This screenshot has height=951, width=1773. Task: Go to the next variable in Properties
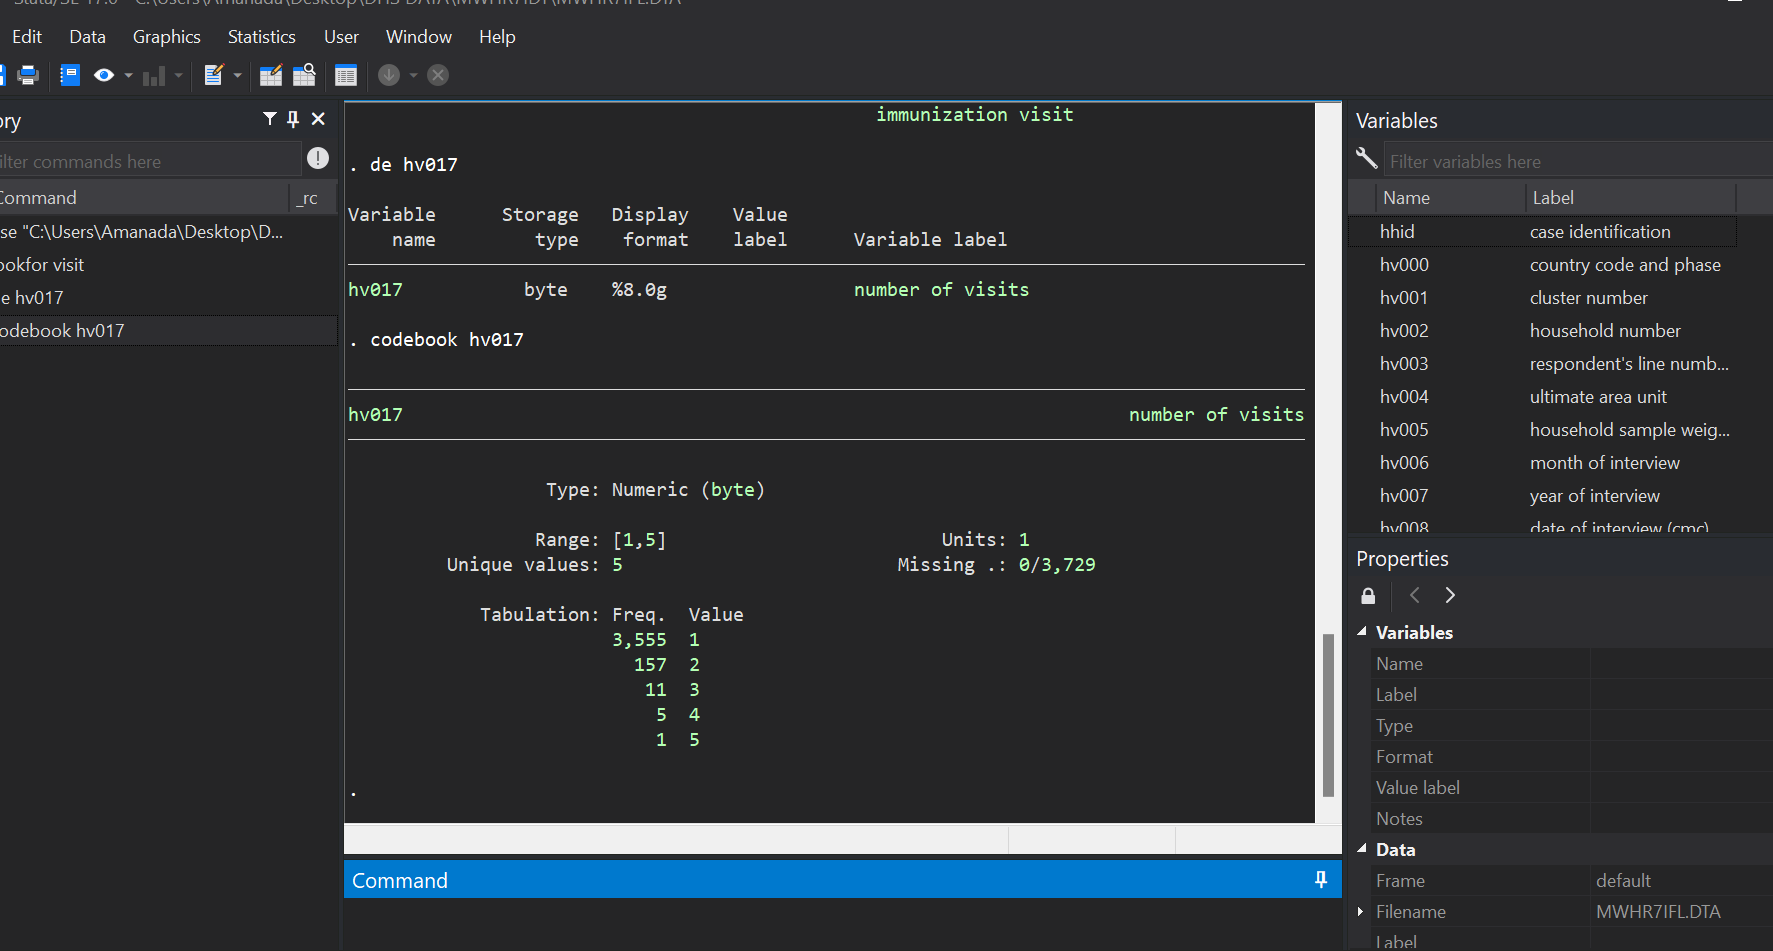point(1450,596)
